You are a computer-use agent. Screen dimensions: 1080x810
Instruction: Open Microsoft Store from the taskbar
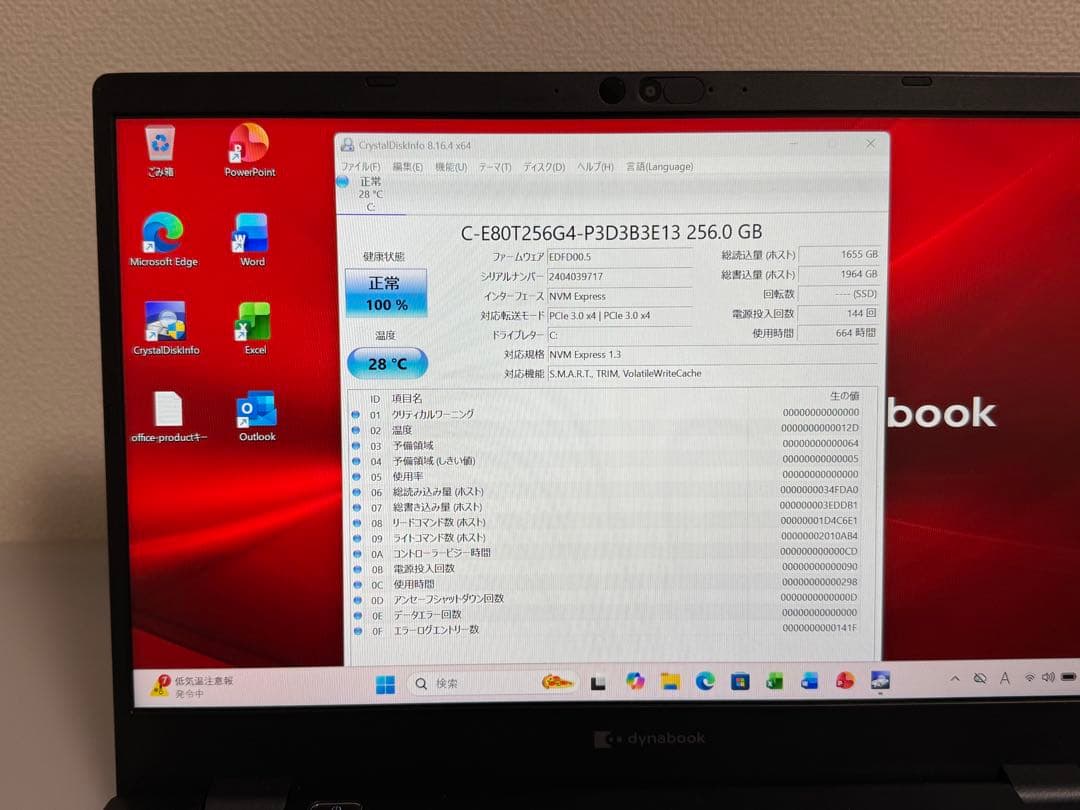point(740,682)
